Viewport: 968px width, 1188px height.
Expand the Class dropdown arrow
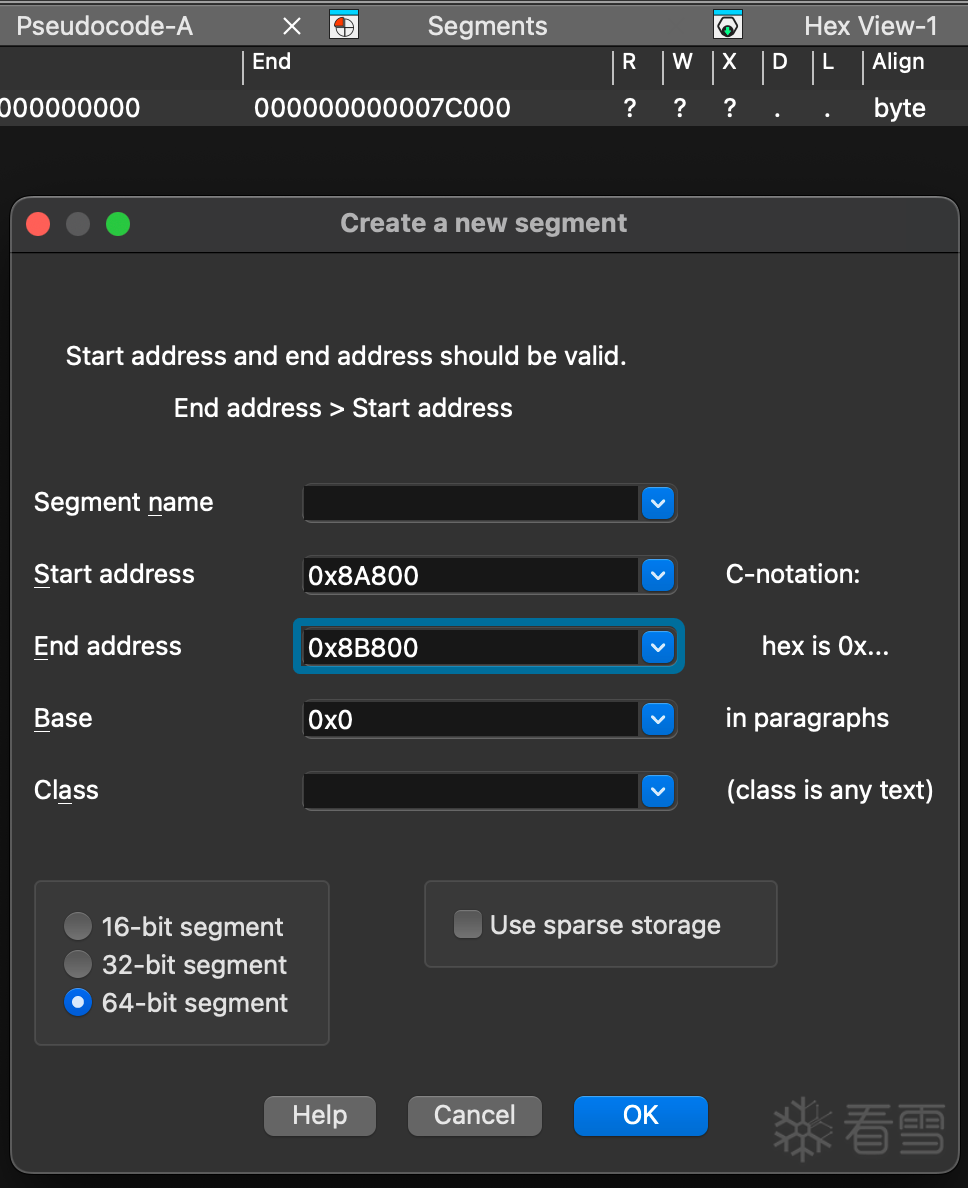[x=657, y=791]
